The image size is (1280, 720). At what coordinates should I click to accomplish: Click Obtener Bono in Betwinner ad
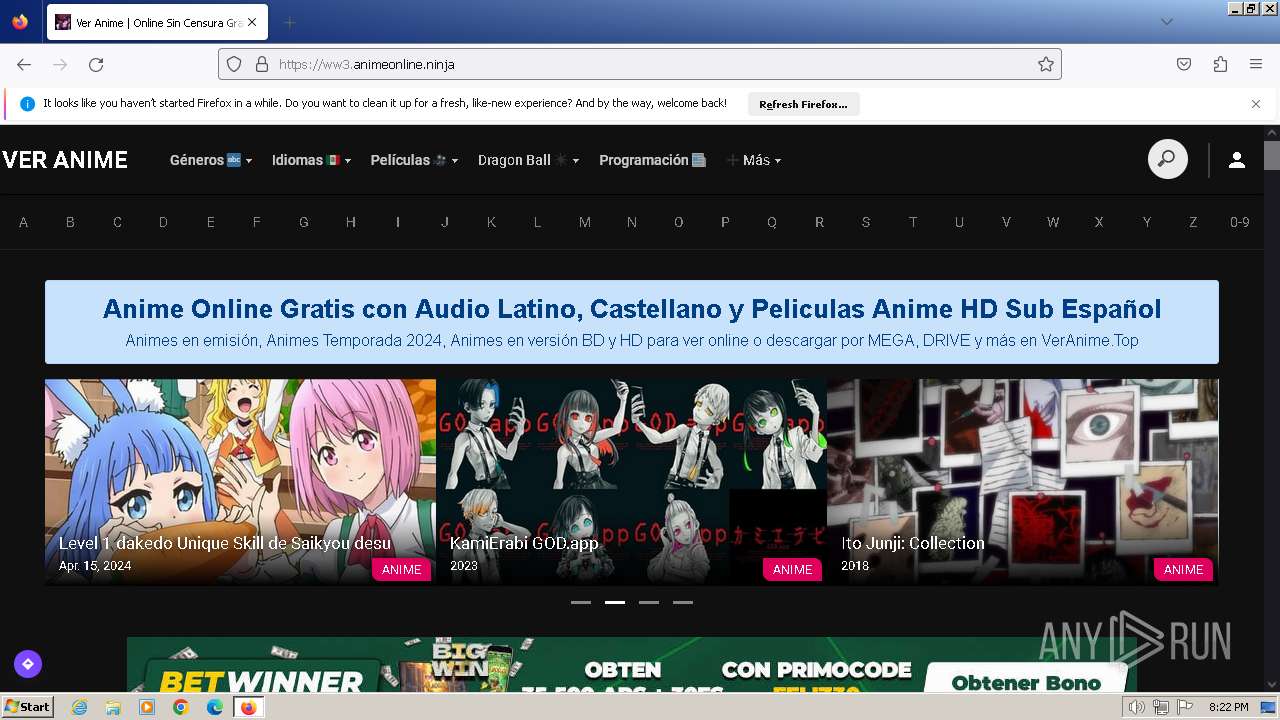tap(1026, 682)
